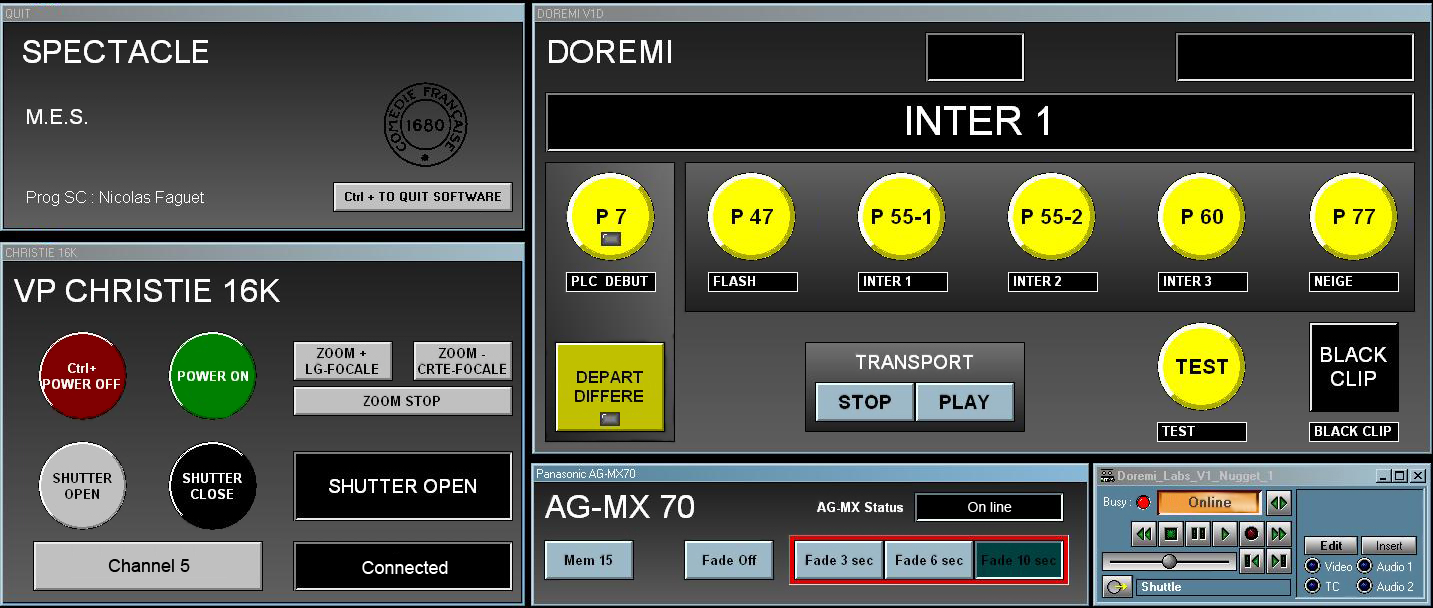
Task: Click the red record button in Nugget window
Action: point(1251,533)
